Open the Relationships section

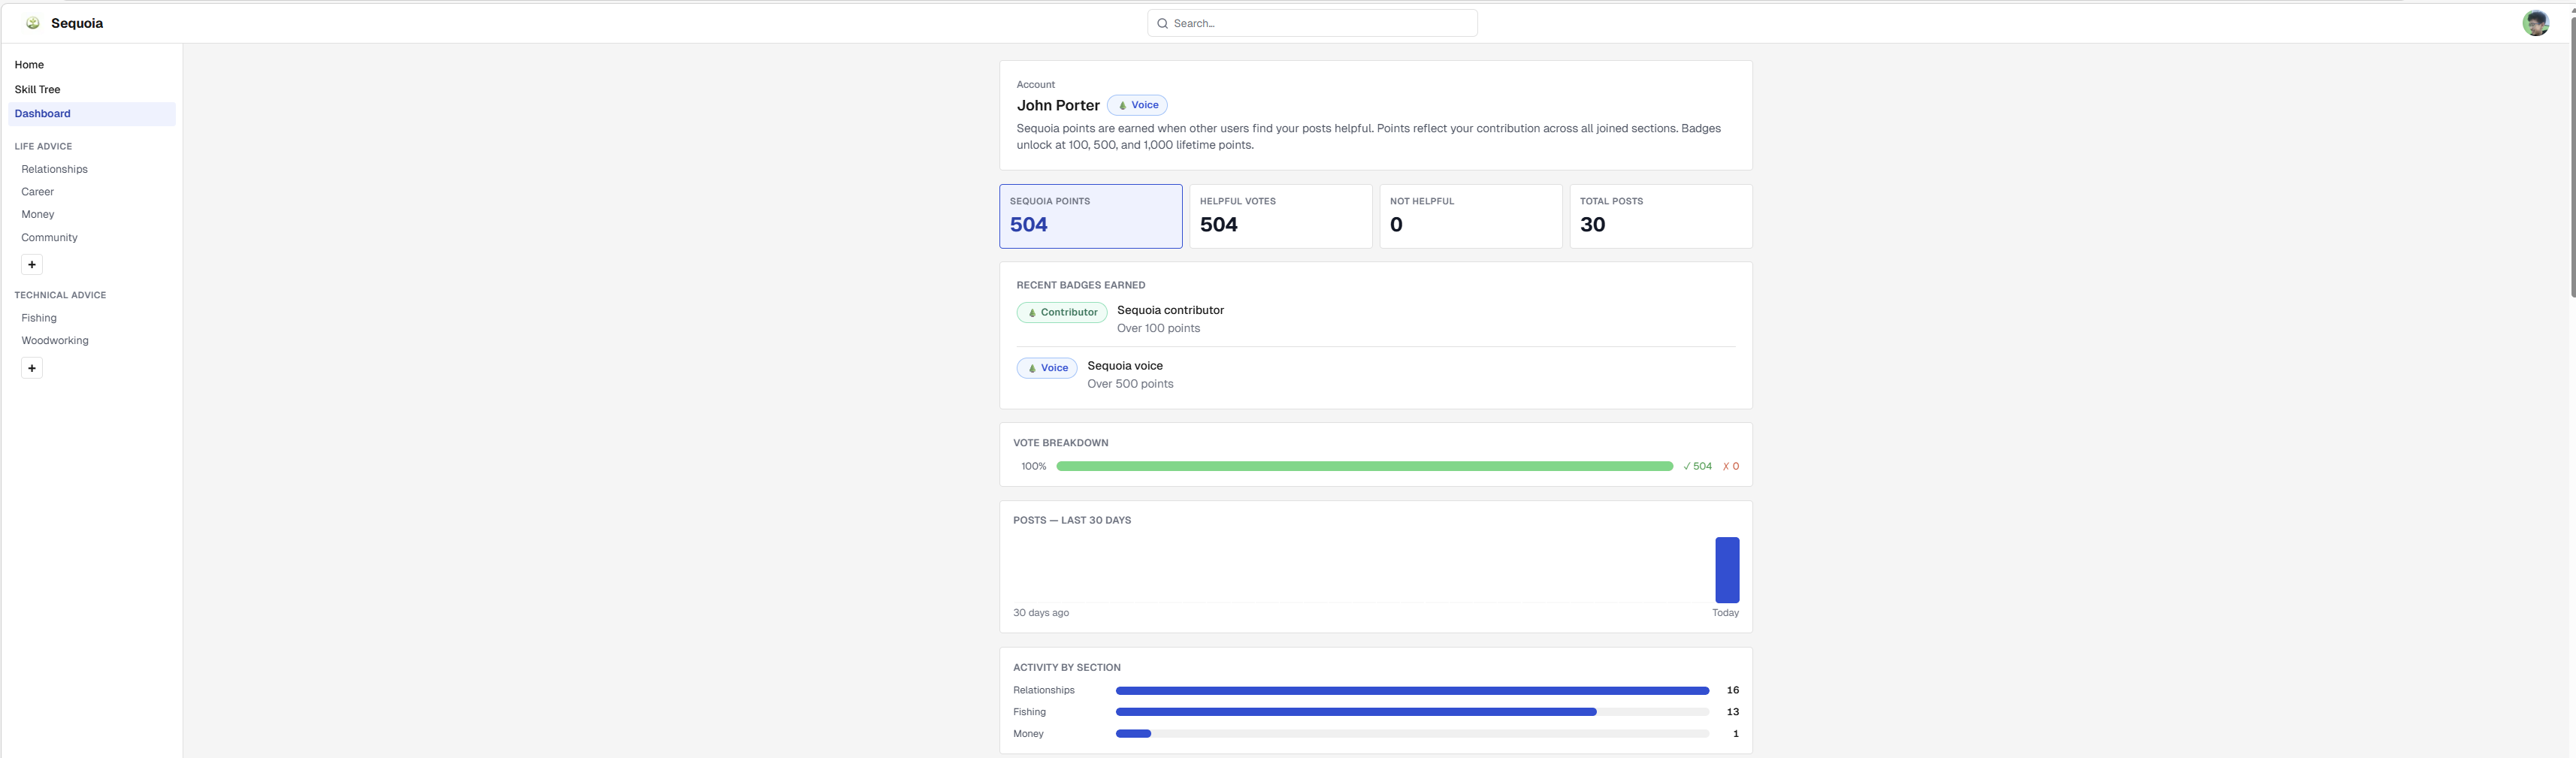(54, 169)
